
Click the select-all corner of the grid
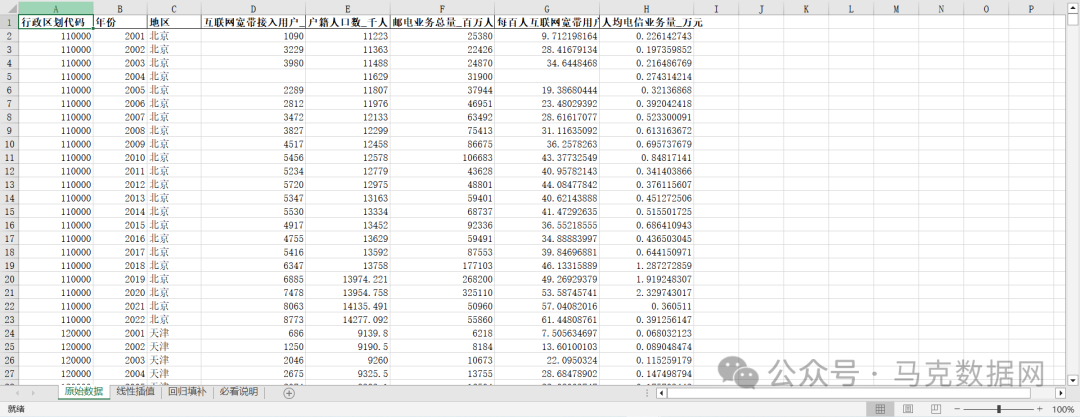(x=9, y=9)
